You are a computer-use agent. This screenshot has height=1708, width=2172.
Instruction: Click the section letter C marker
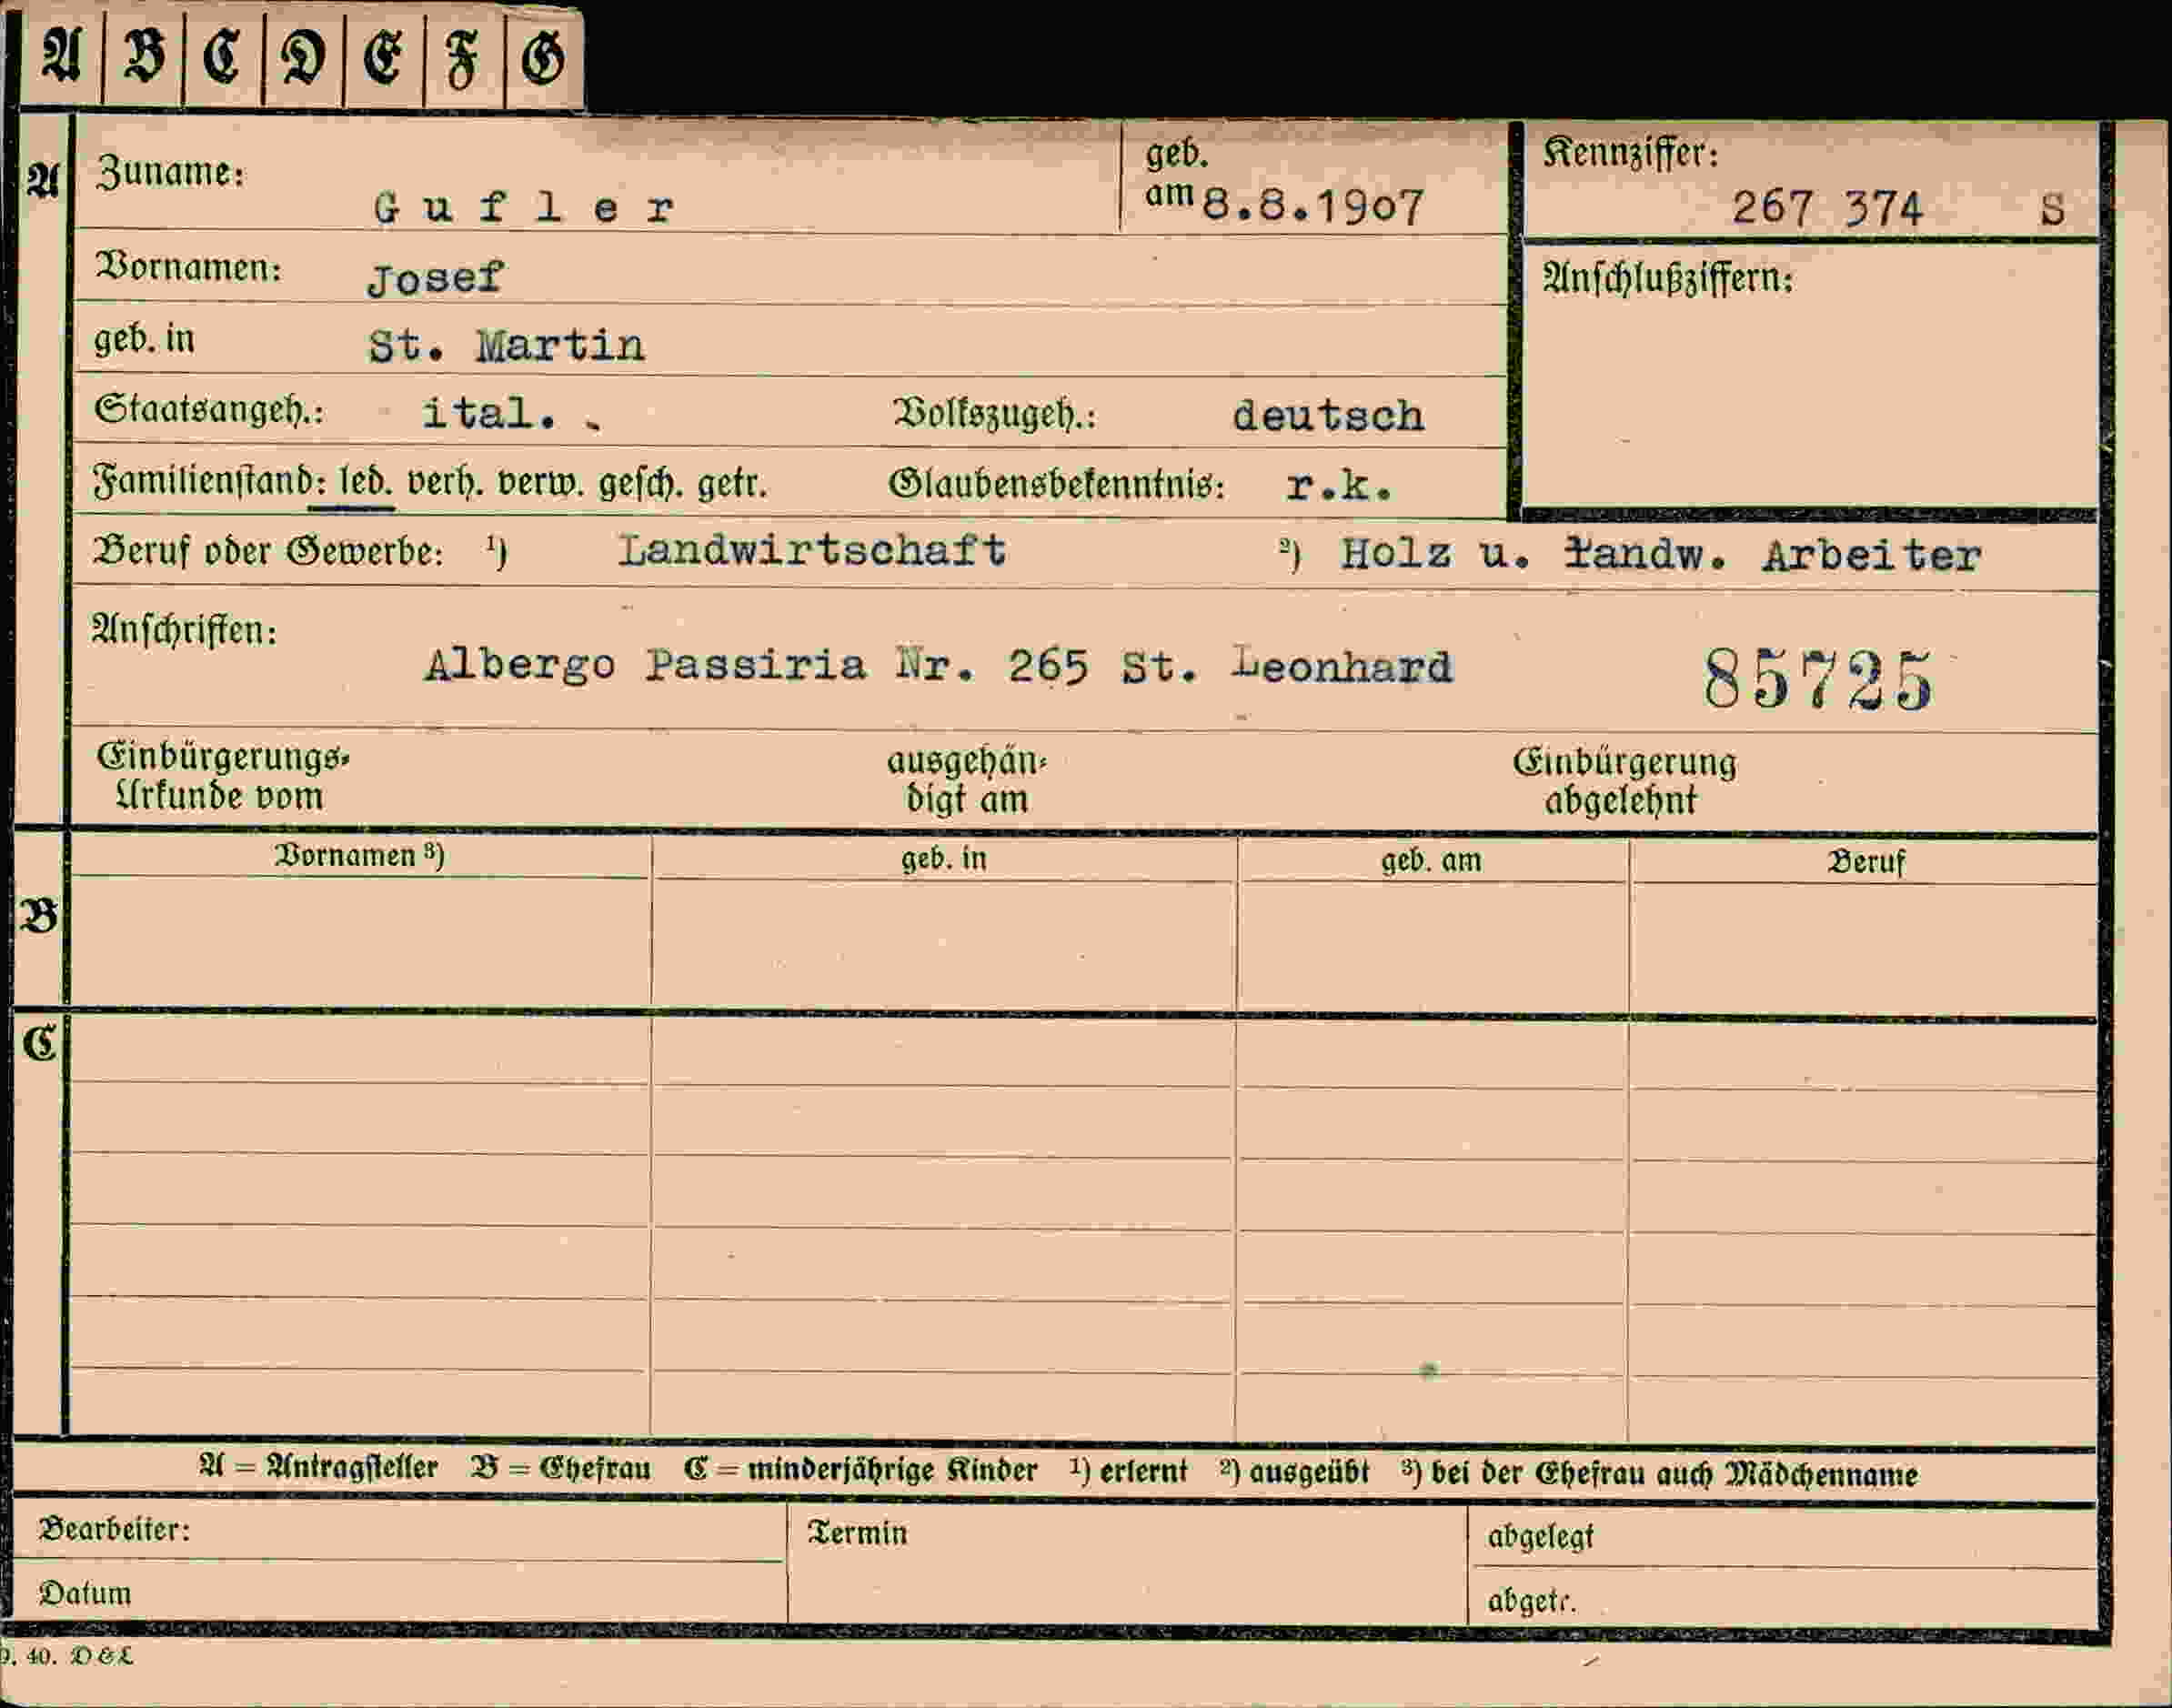click(39, 1044)
